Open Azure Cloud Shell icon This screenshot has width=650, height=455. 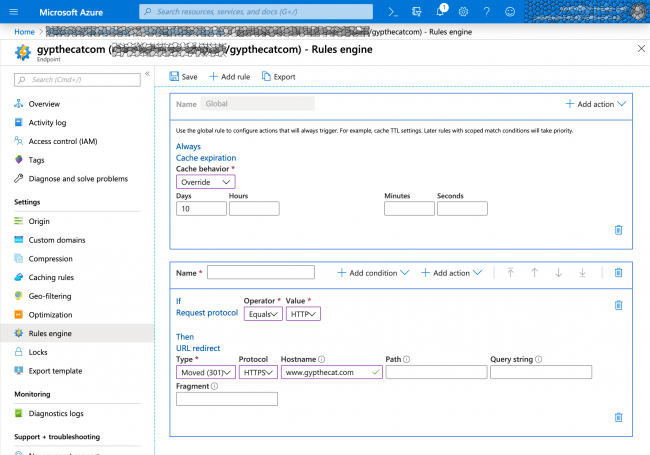(x=393, y=12)
